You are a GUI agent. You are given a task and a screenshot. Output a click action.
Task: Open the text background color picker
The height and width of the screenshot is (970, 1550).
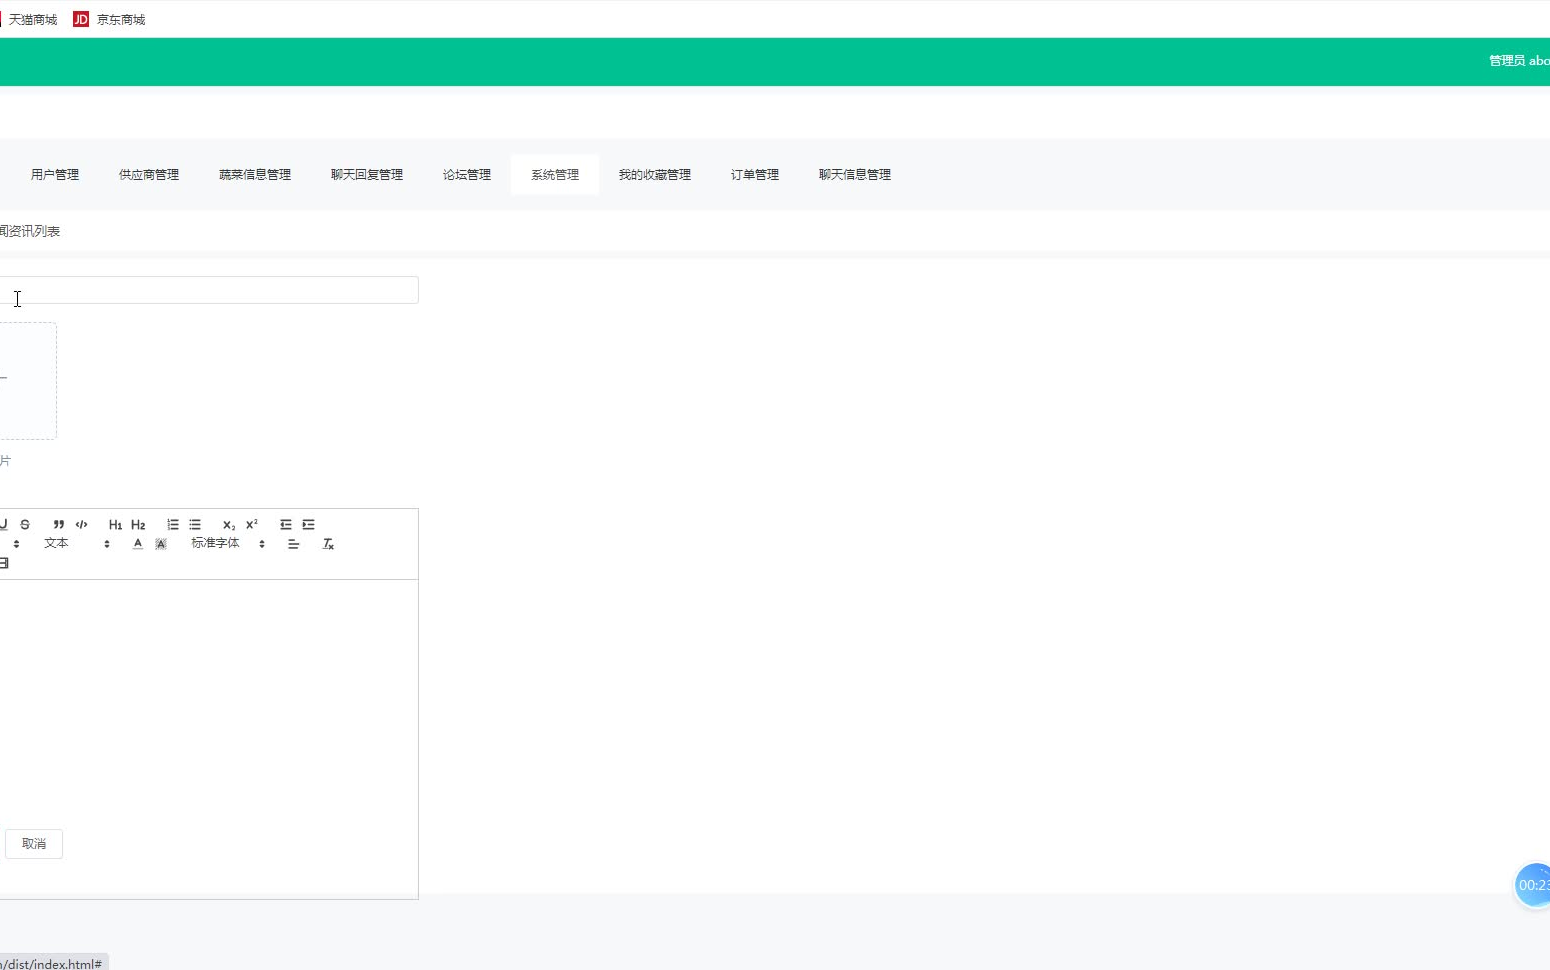[x=161, y=544]
